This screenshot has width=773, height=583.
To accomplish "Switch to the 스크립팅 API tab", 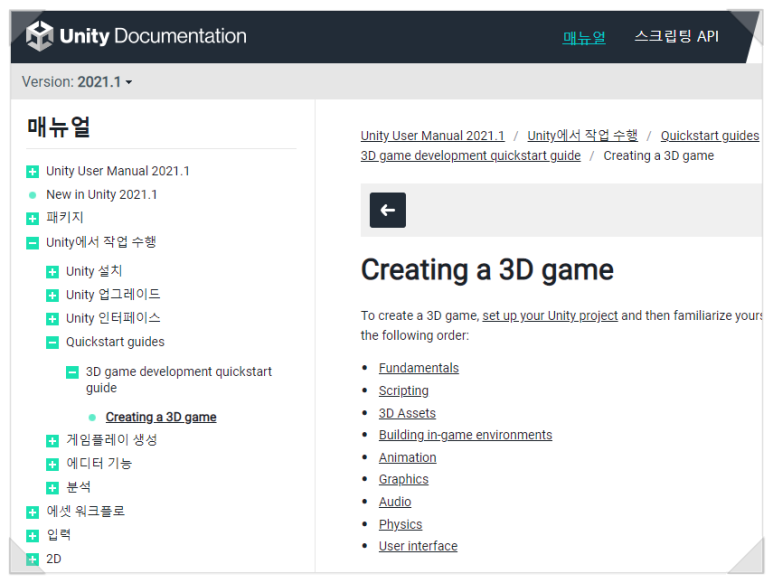I will pyautogui.click(x=676, y=36).
